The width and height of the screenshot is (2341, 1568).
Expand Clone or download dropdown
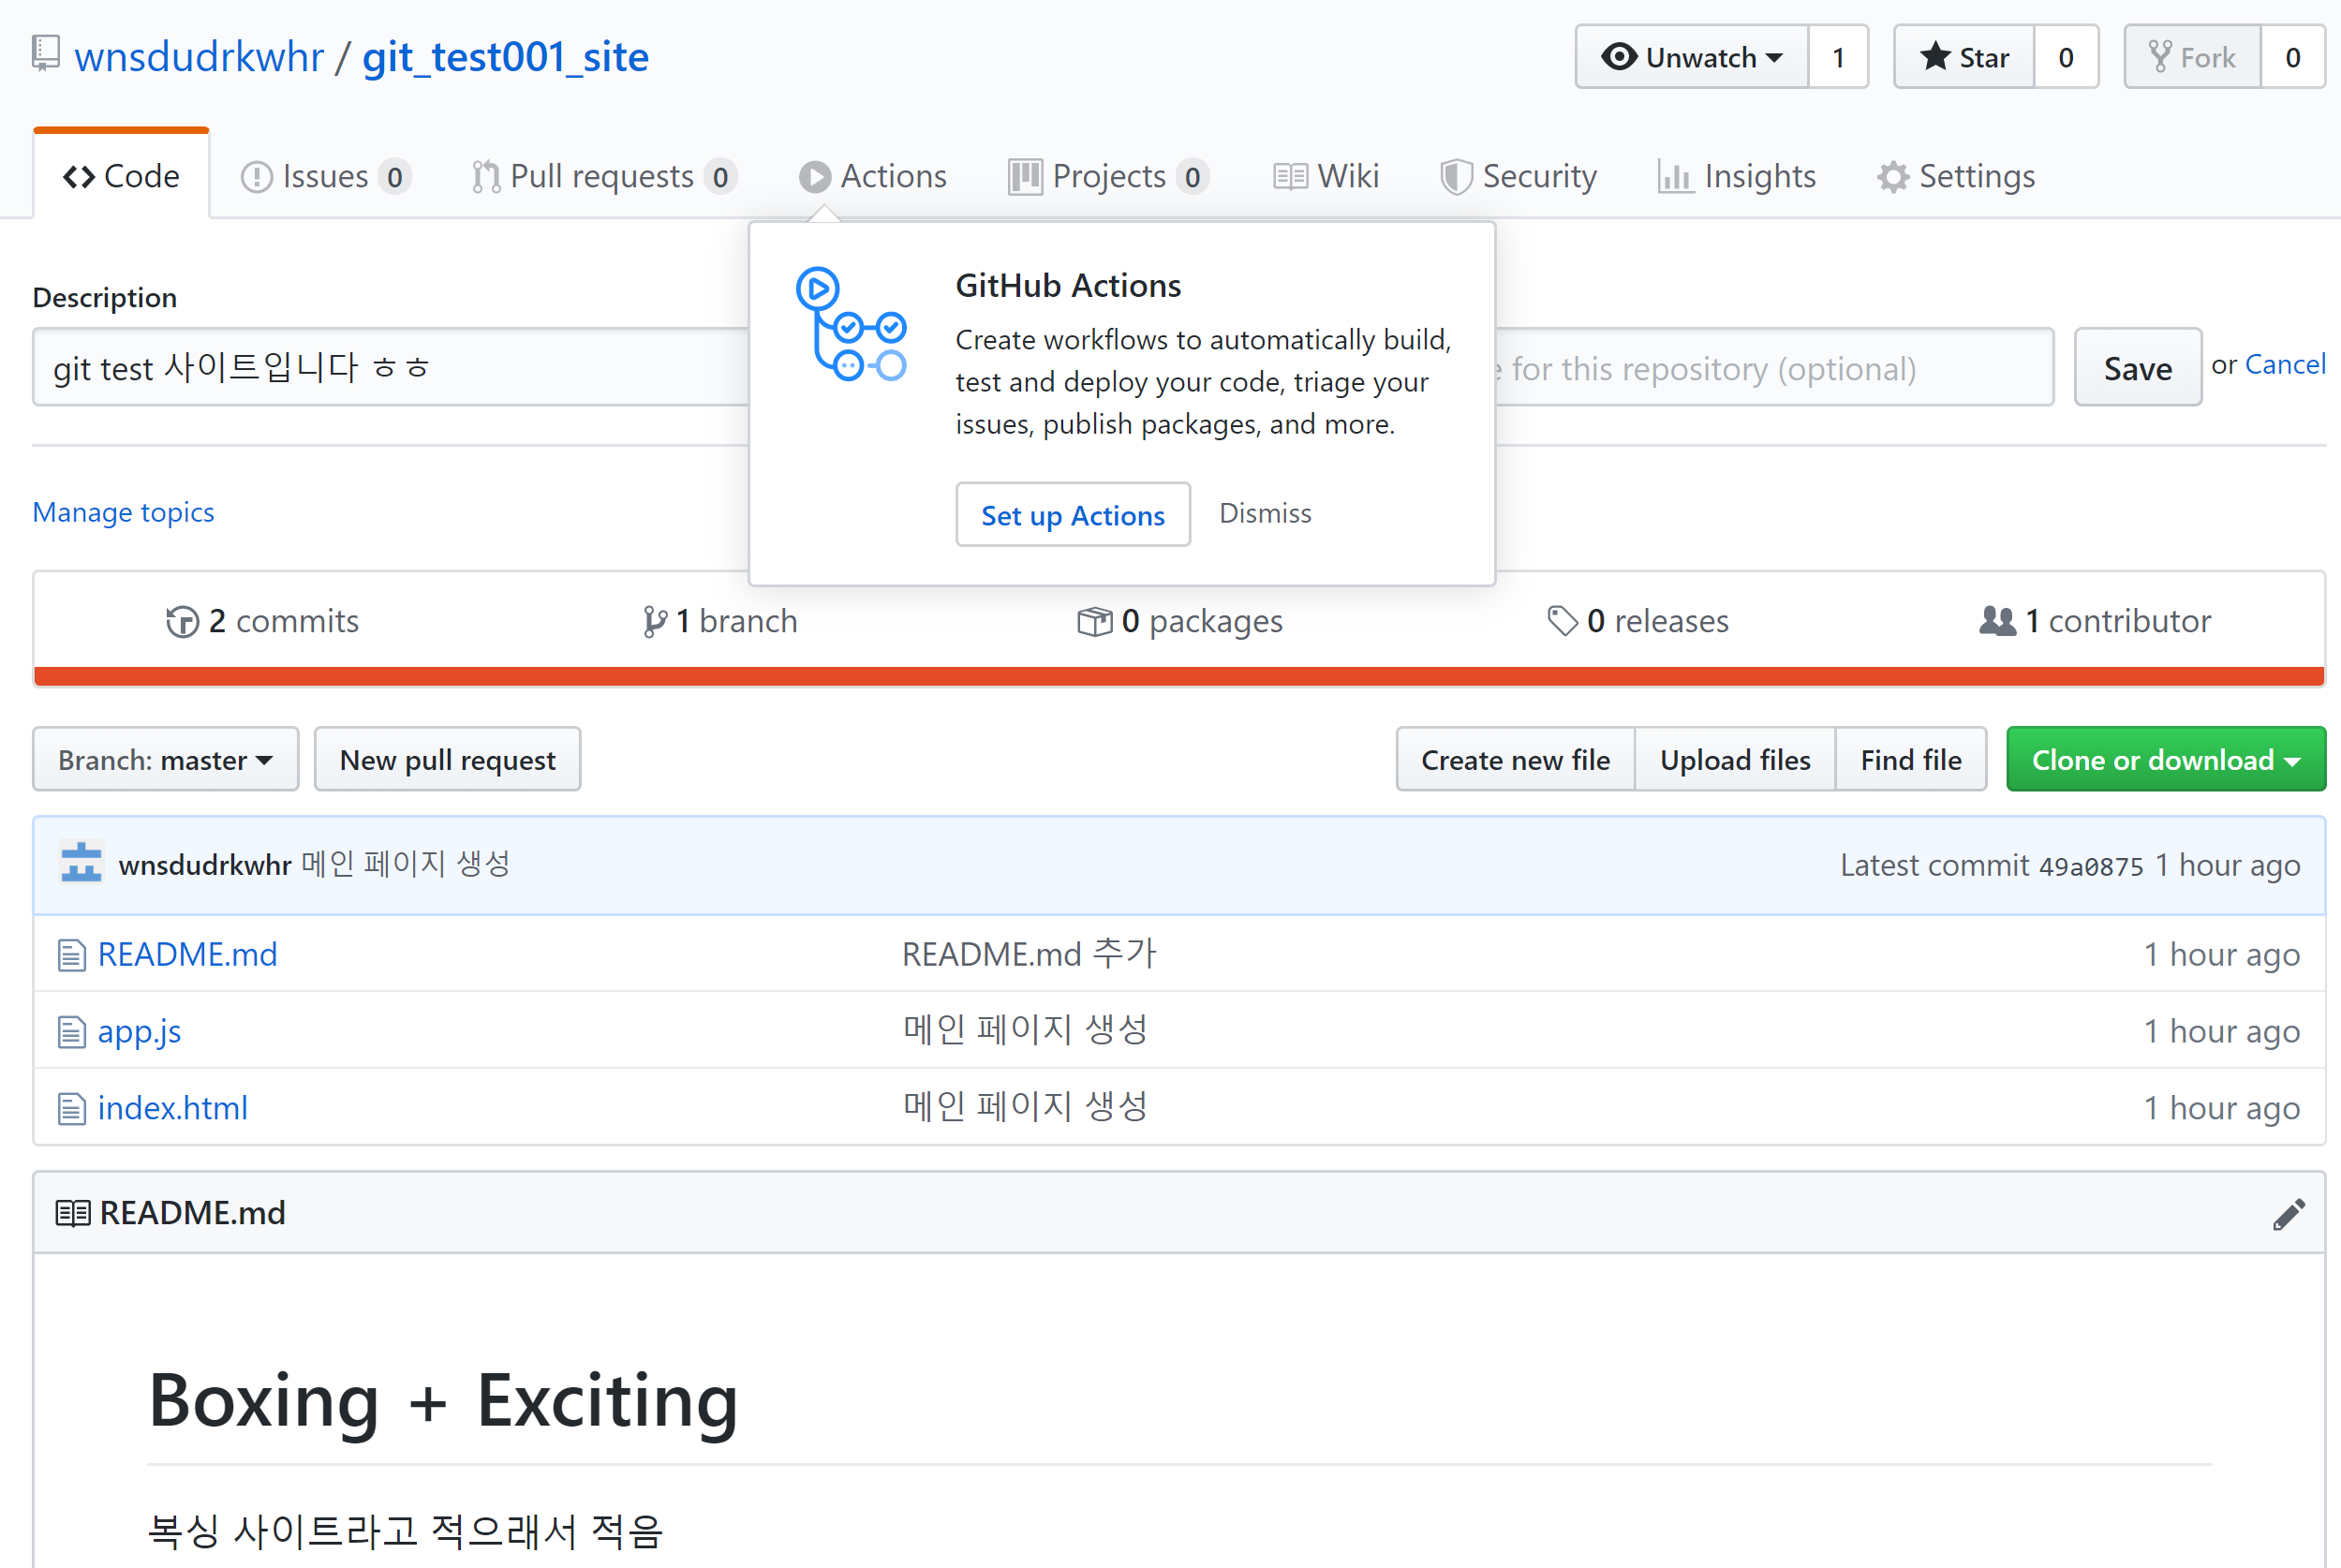click(2166, 760)
